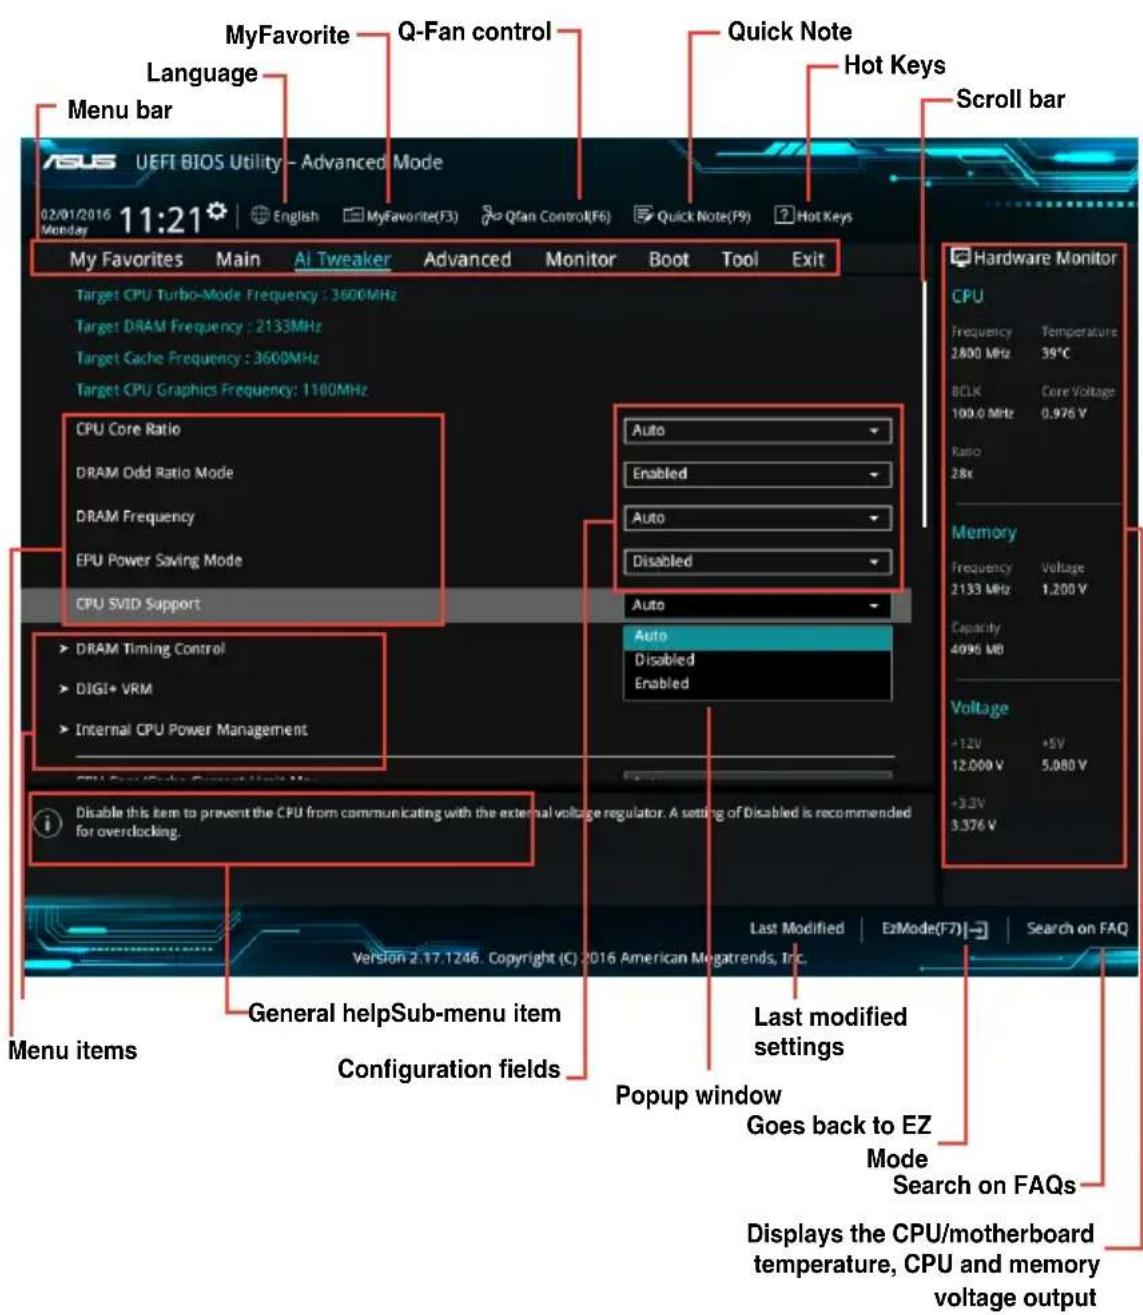
Task: Click Search on FAQ link
Action: click(1077, 929)
